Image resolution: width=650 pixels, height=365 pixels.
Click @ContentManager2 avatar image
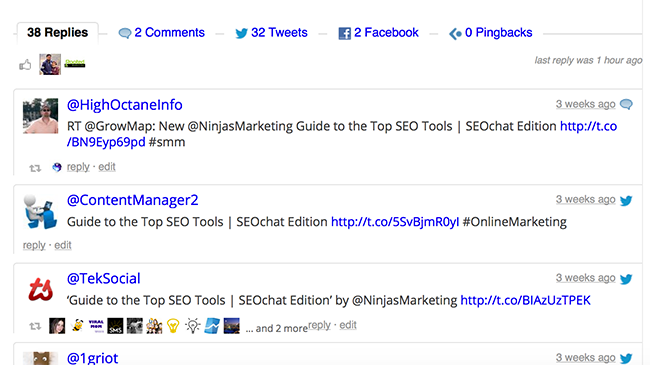tap(40, 212)
